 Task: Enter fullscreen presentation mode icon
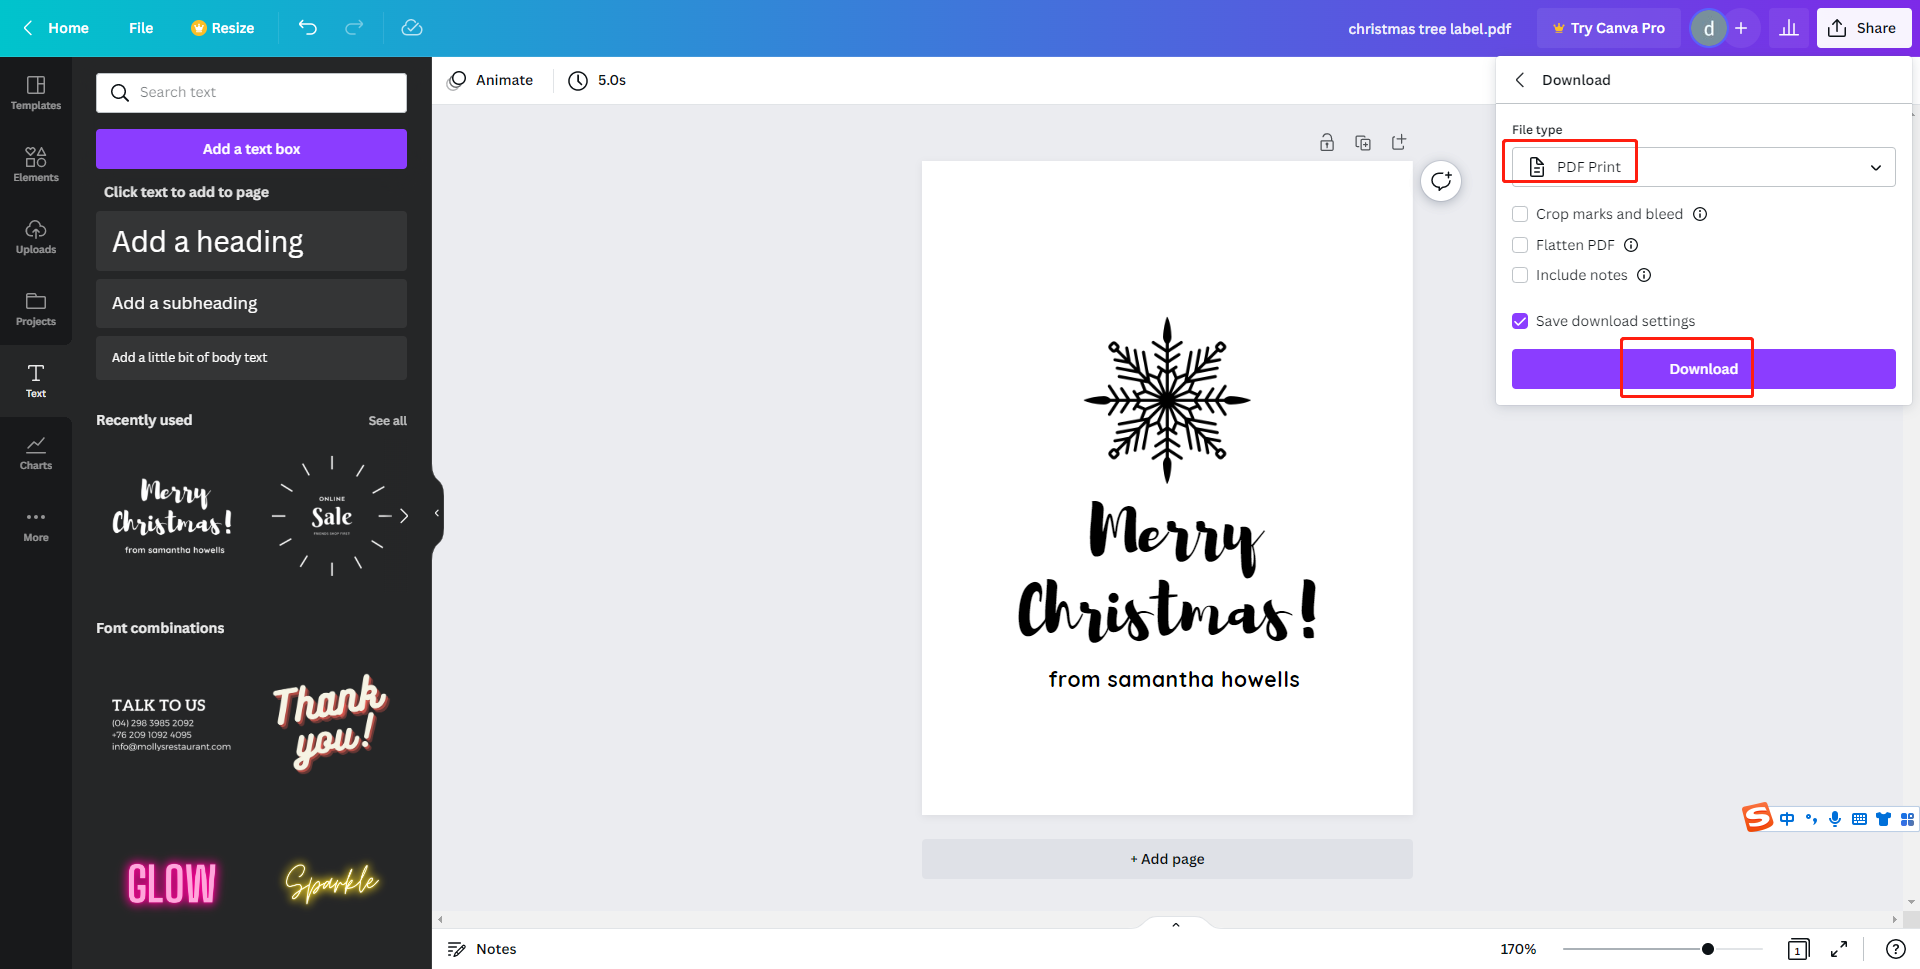pyautogui.click(x=1839, y=949)
